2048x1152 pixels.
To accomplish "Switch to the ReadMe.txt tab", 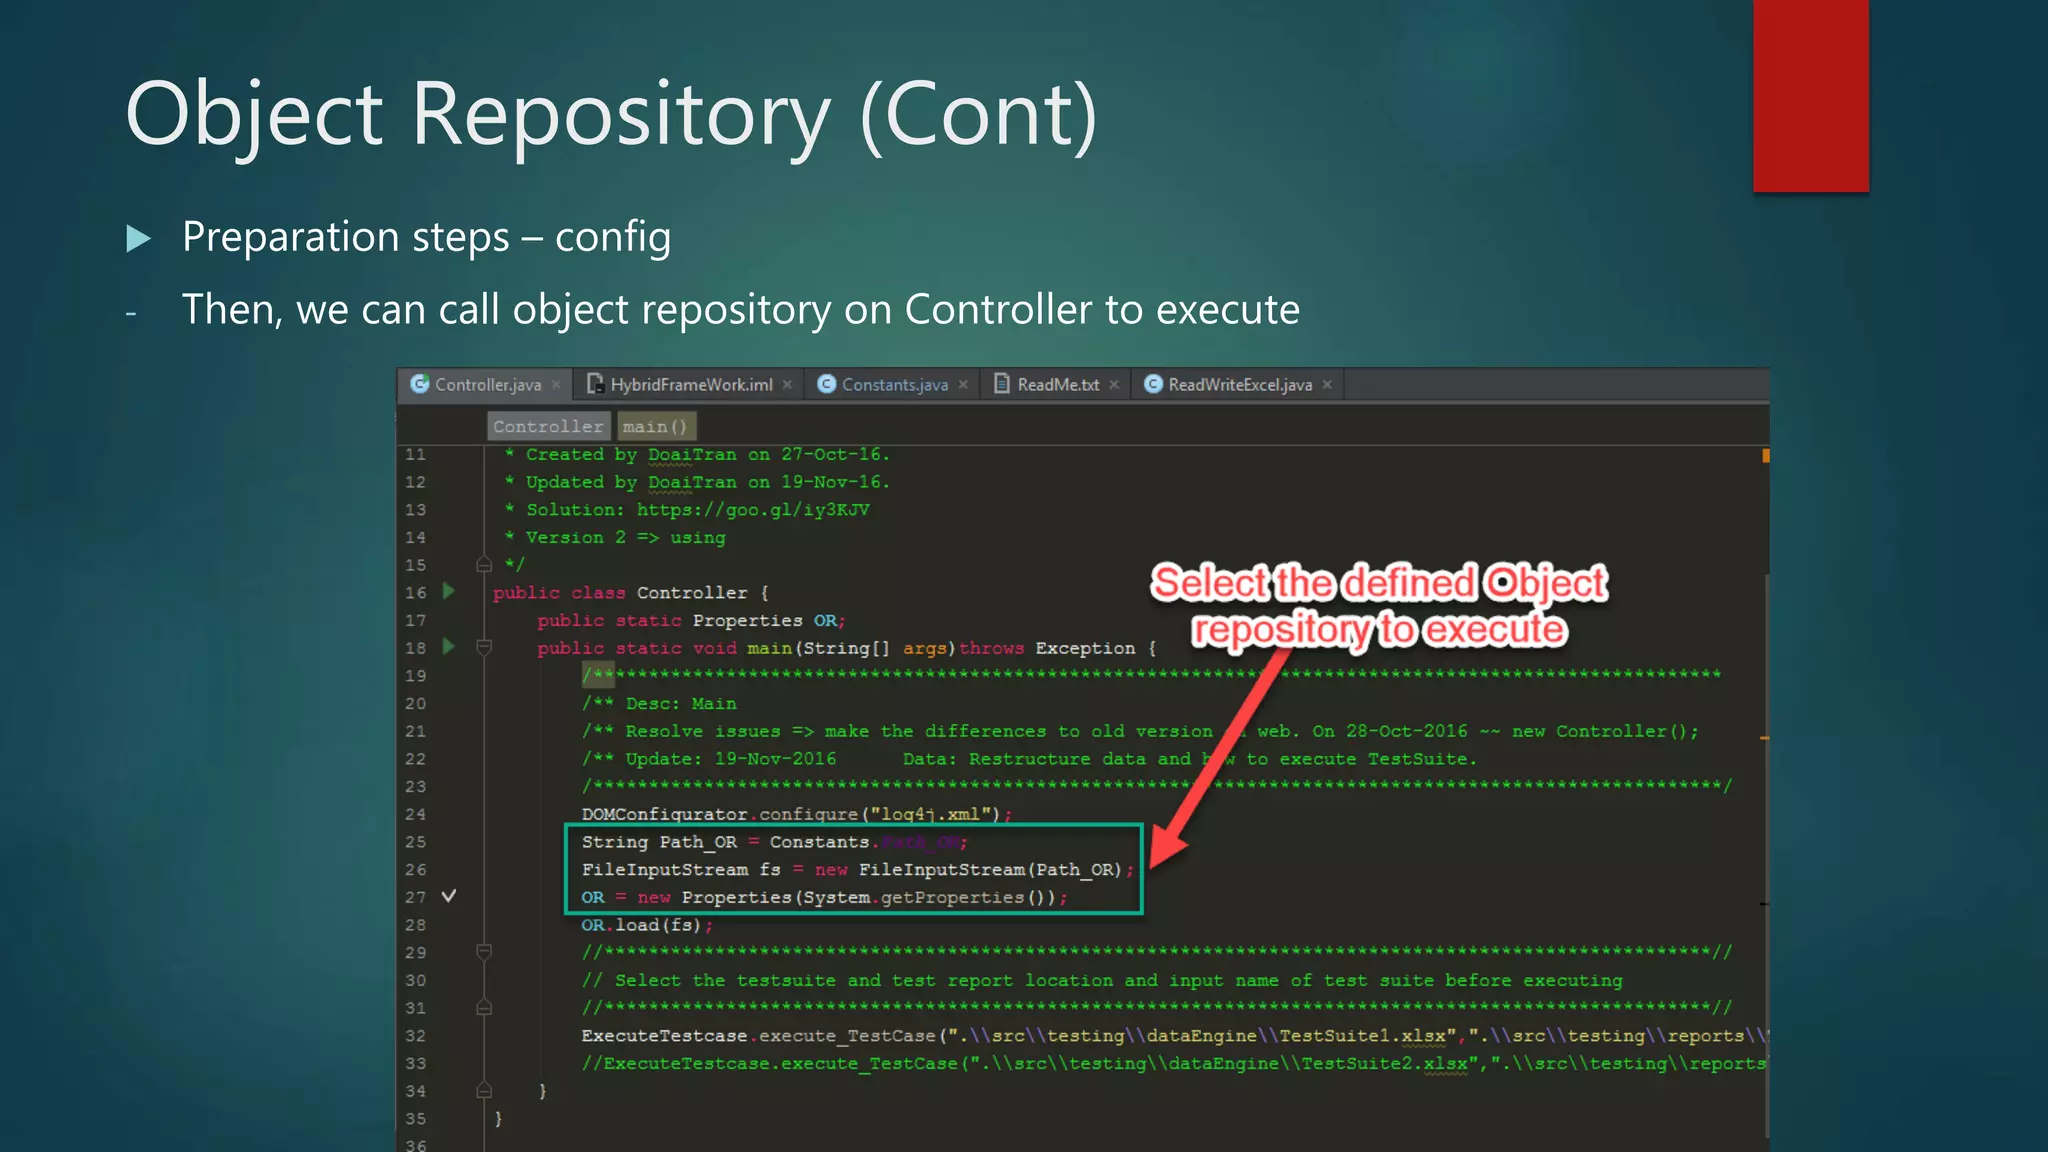I will click(1058, 385).
